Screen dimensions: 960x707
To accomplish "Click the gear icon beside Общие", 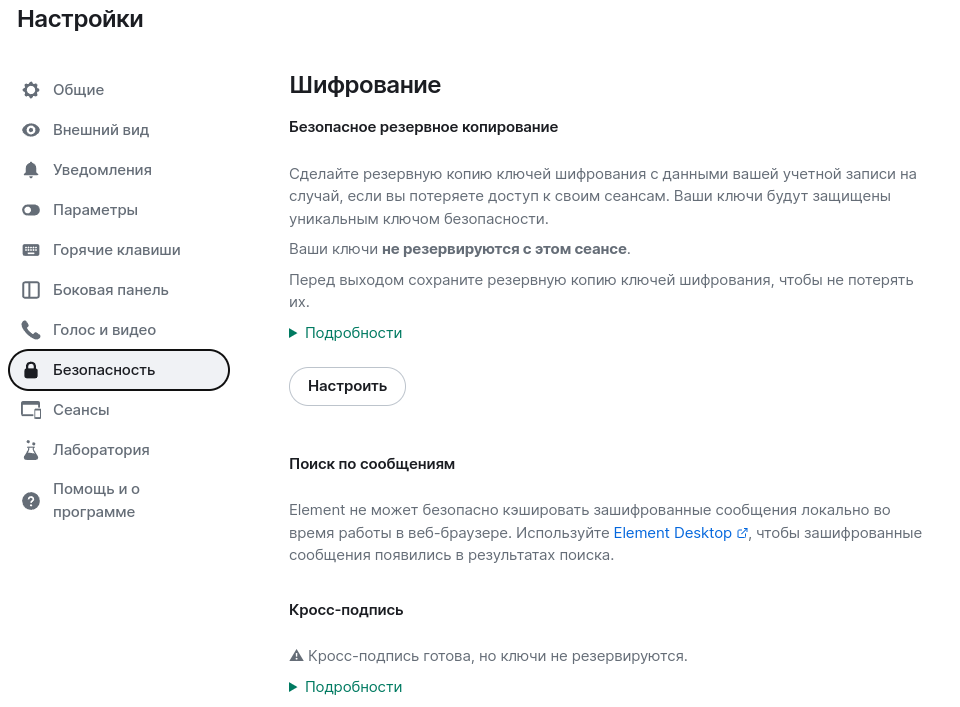I will click(31, 90).
